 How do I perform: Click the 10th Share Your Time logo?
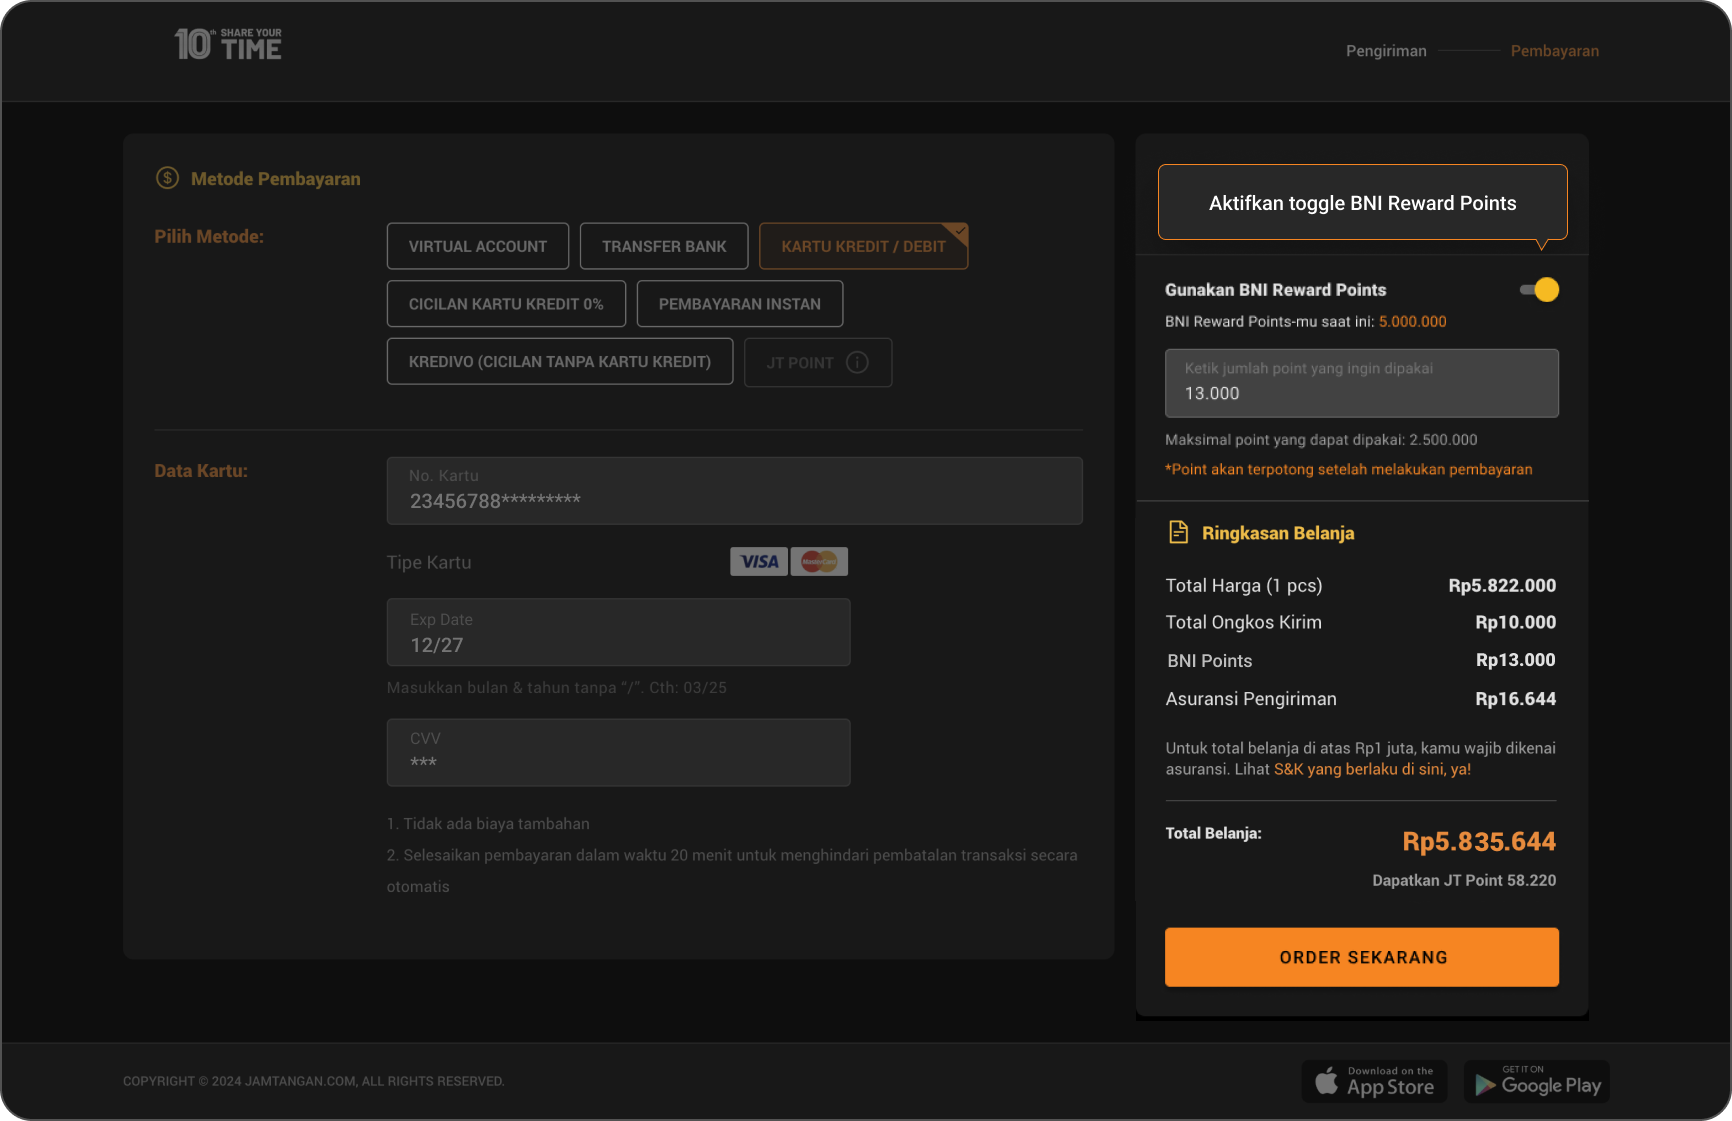(228, 45)
